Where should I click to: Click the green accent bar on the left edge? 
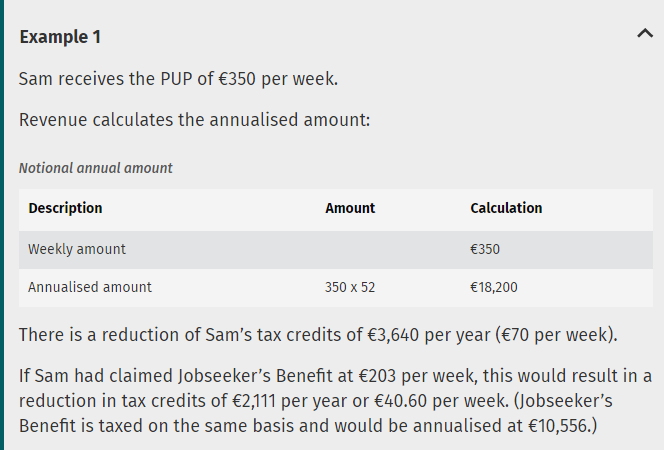[x=2, y=225]
